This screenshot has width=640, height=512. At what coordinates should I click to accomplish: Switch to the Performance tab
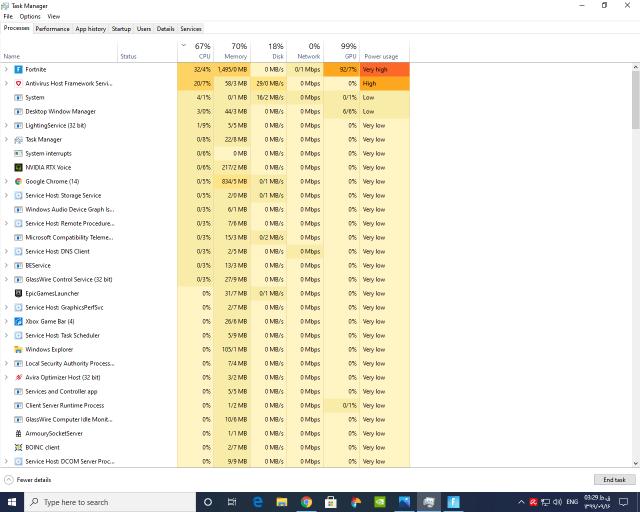coord(52,29)
